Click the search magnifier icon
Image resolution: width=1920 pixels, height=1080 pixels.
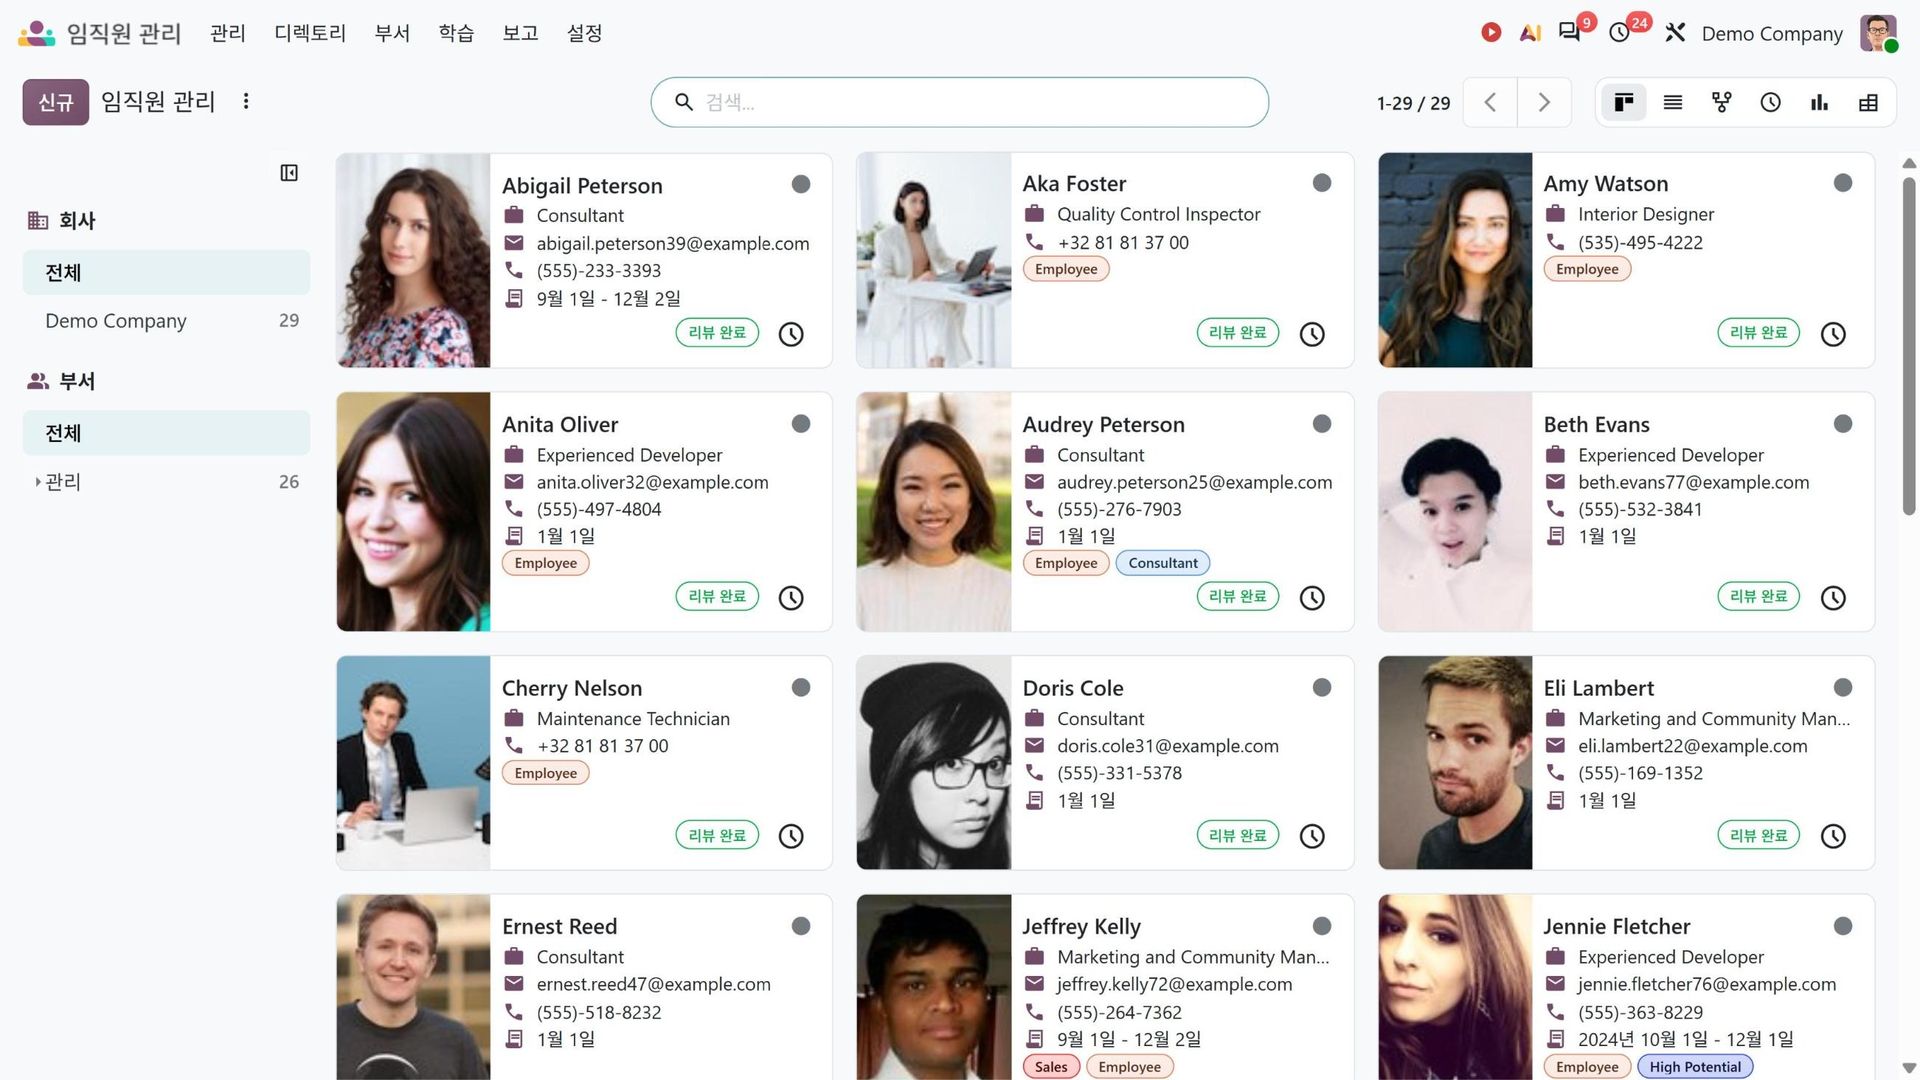(x=684, y=102)
